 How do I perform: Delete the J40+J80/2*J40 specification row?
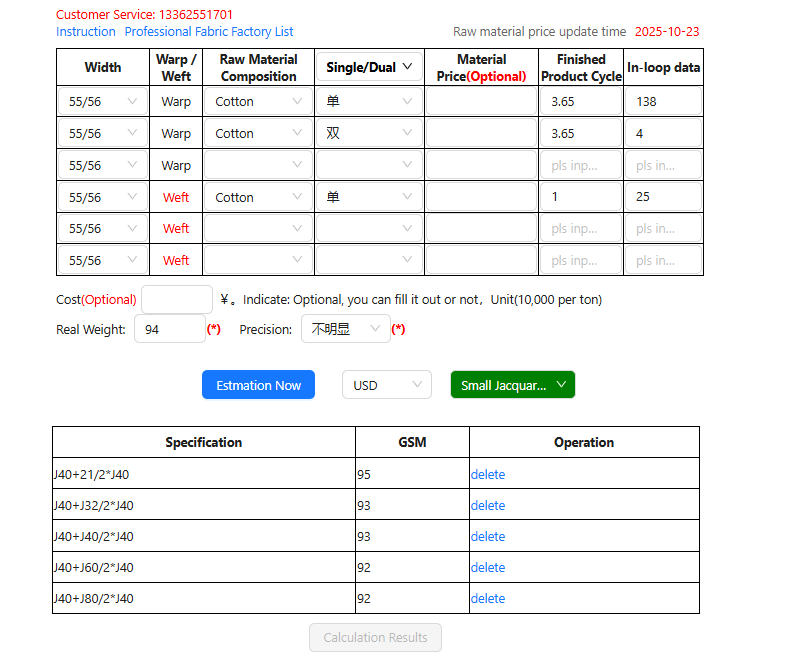click(x=488, y=599)
